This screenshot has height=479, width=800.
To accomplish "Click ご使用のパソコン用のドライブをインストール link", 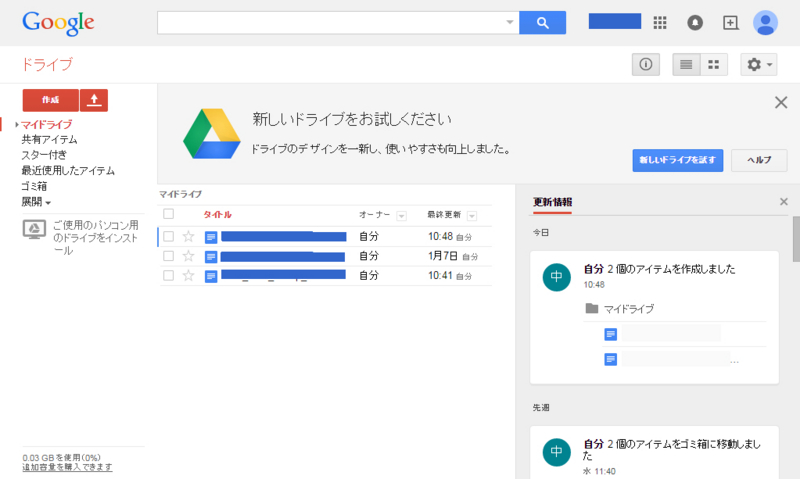I will tap(95, 238).
